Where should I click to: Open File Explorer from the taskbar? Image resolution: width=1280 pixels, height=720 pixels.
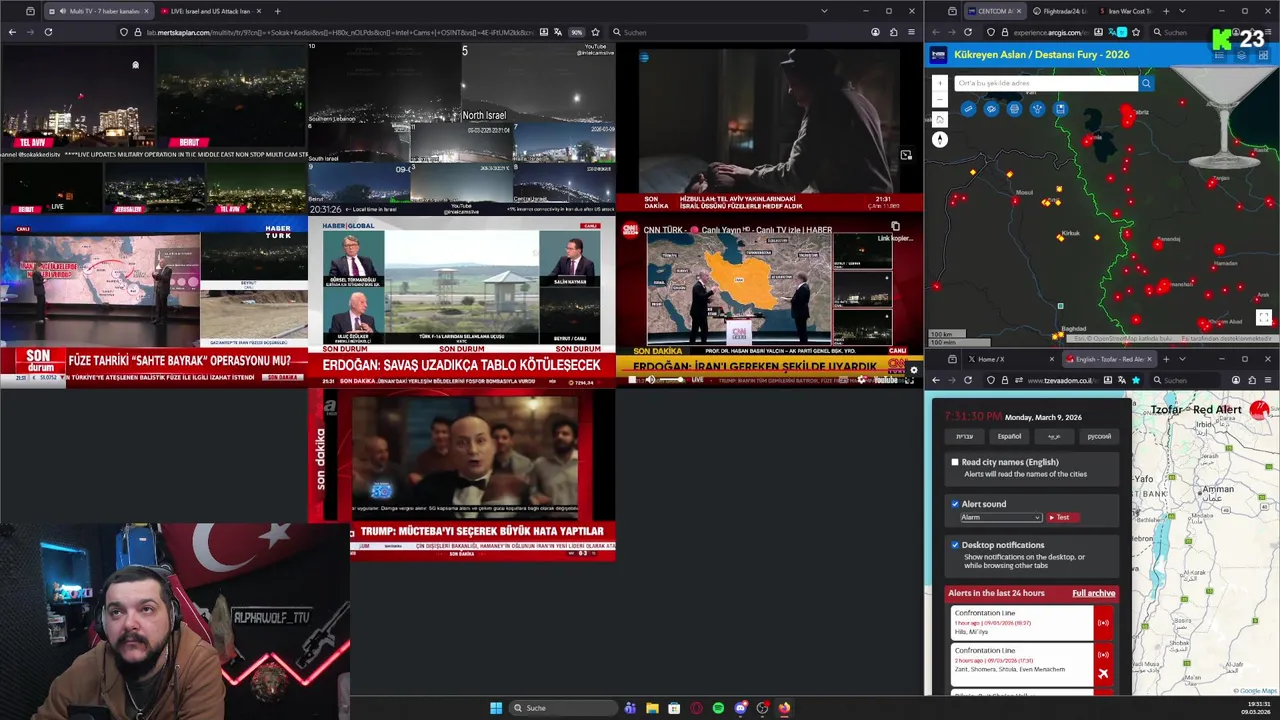(652, 708)
